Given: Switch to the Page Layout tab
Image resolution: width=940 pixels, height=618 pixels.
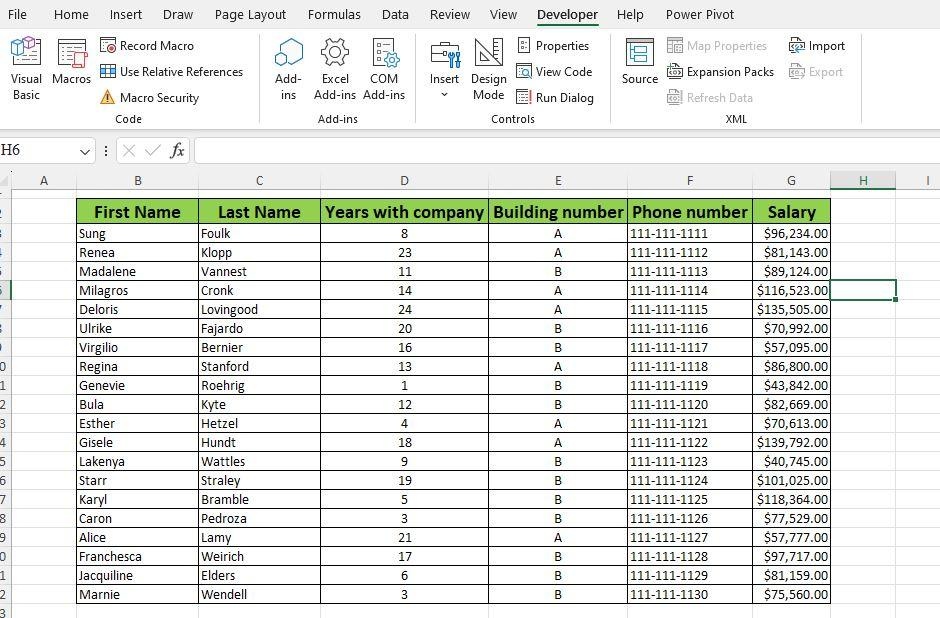Looking at the screenshot, I should pos(250,14).
